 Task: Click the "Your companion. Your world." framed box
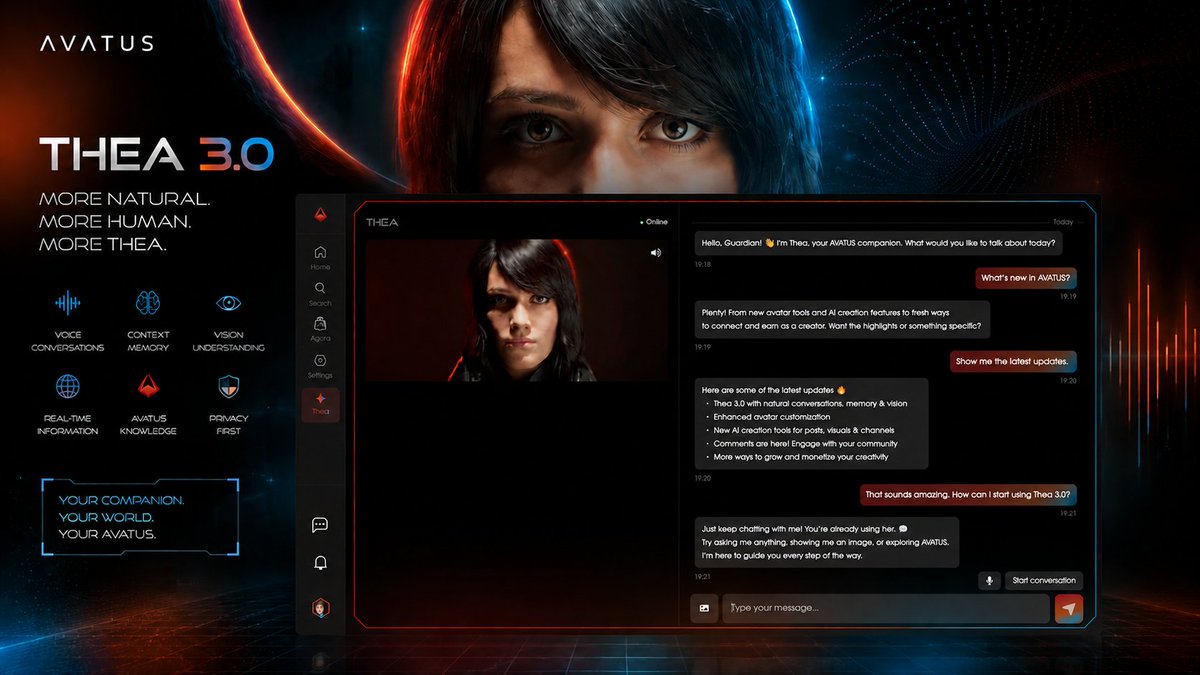tap(140, 516)
